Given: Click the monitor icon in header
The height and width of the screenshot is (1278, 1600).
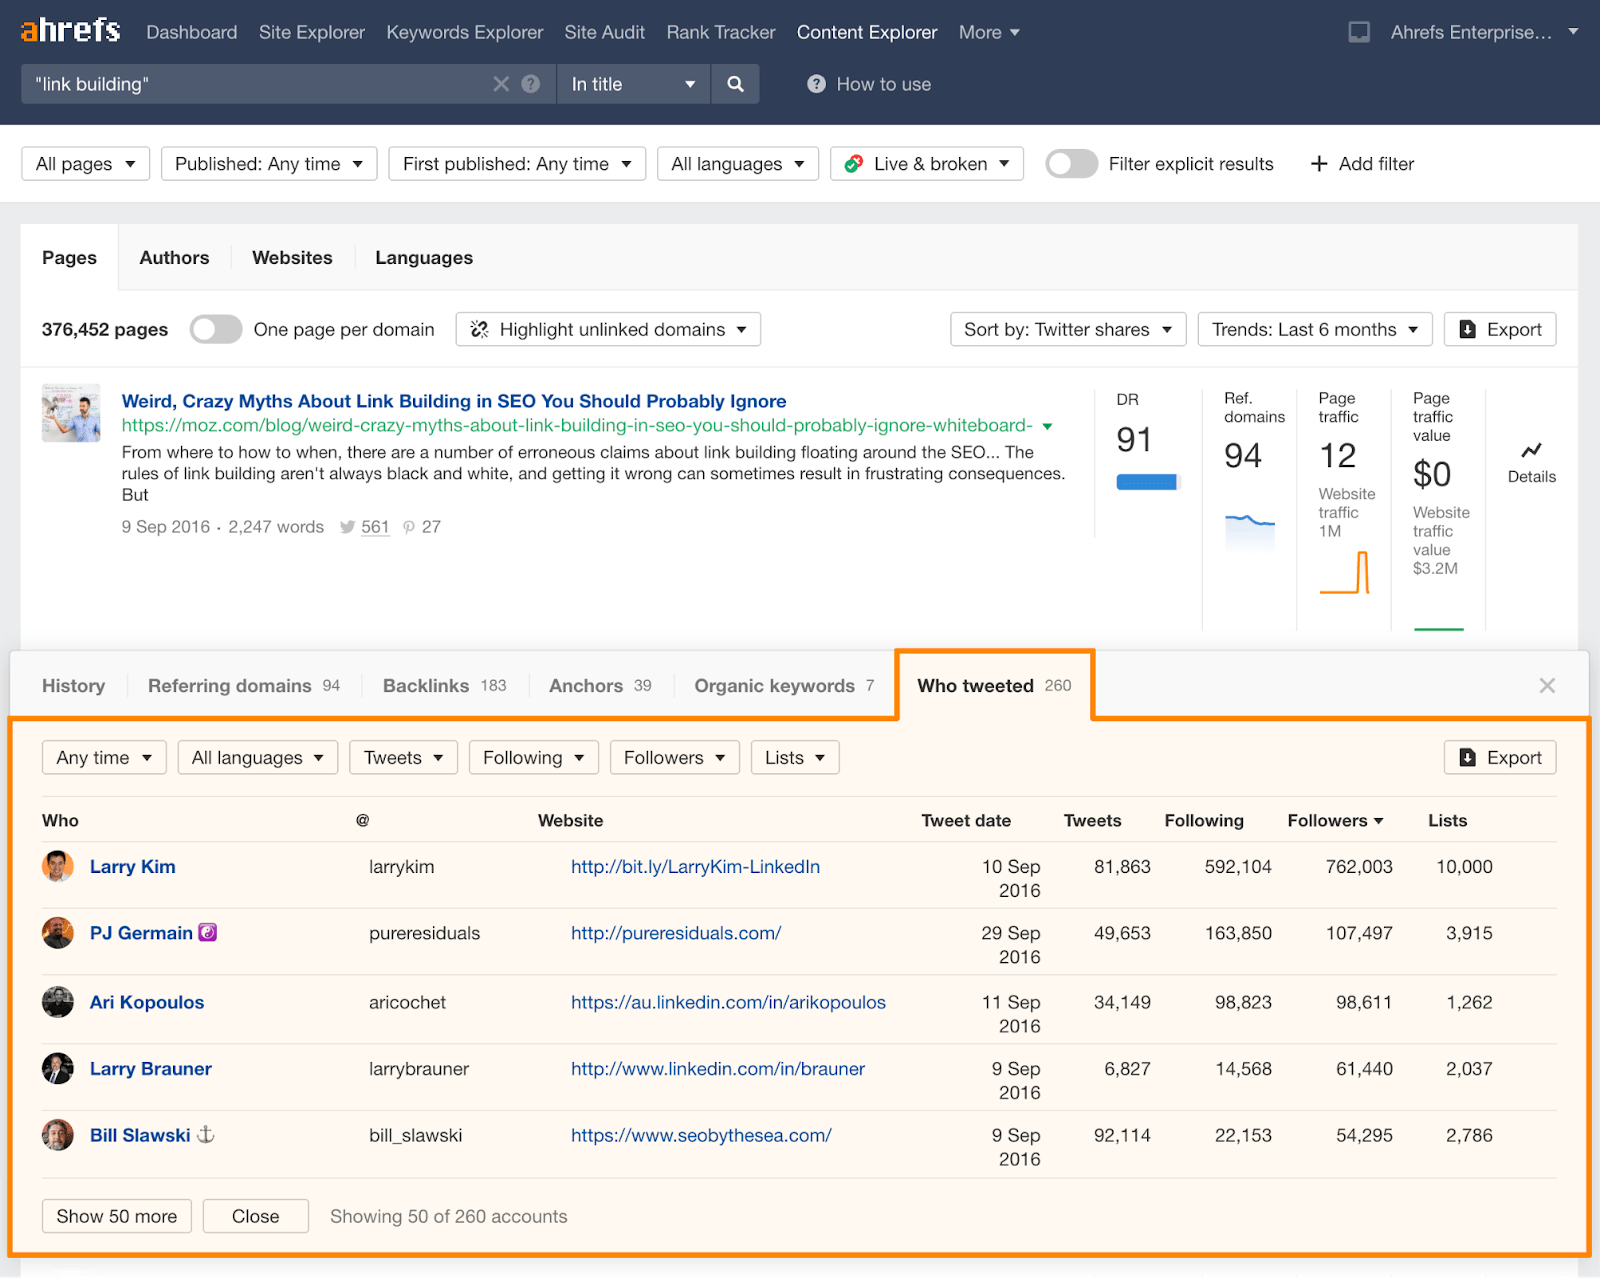Looking at the screenshot, I should tap(1359, 32).
